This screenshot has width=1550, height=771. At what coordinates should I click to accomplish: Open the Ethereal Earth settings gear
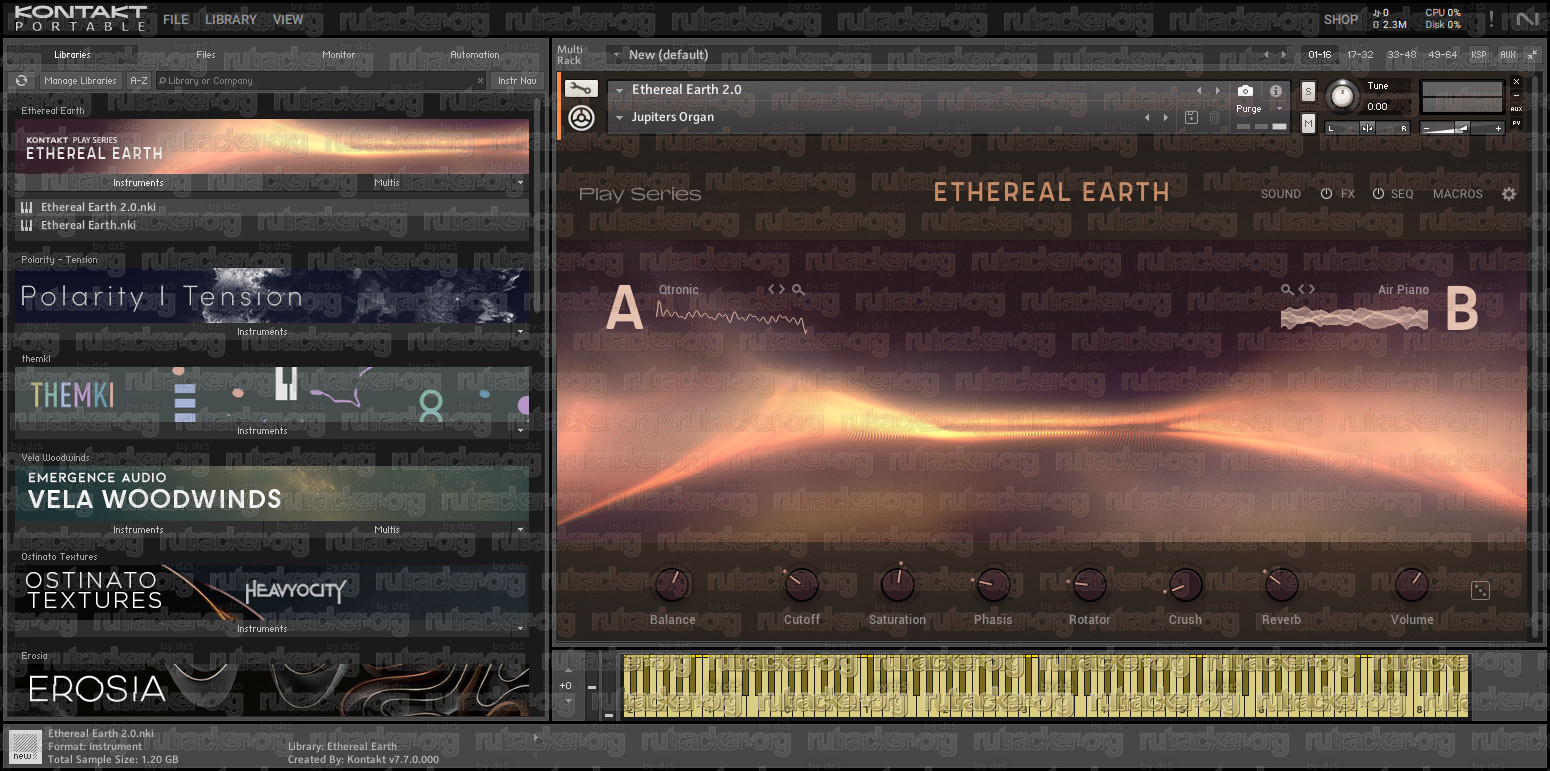[x=1509, y=194]
